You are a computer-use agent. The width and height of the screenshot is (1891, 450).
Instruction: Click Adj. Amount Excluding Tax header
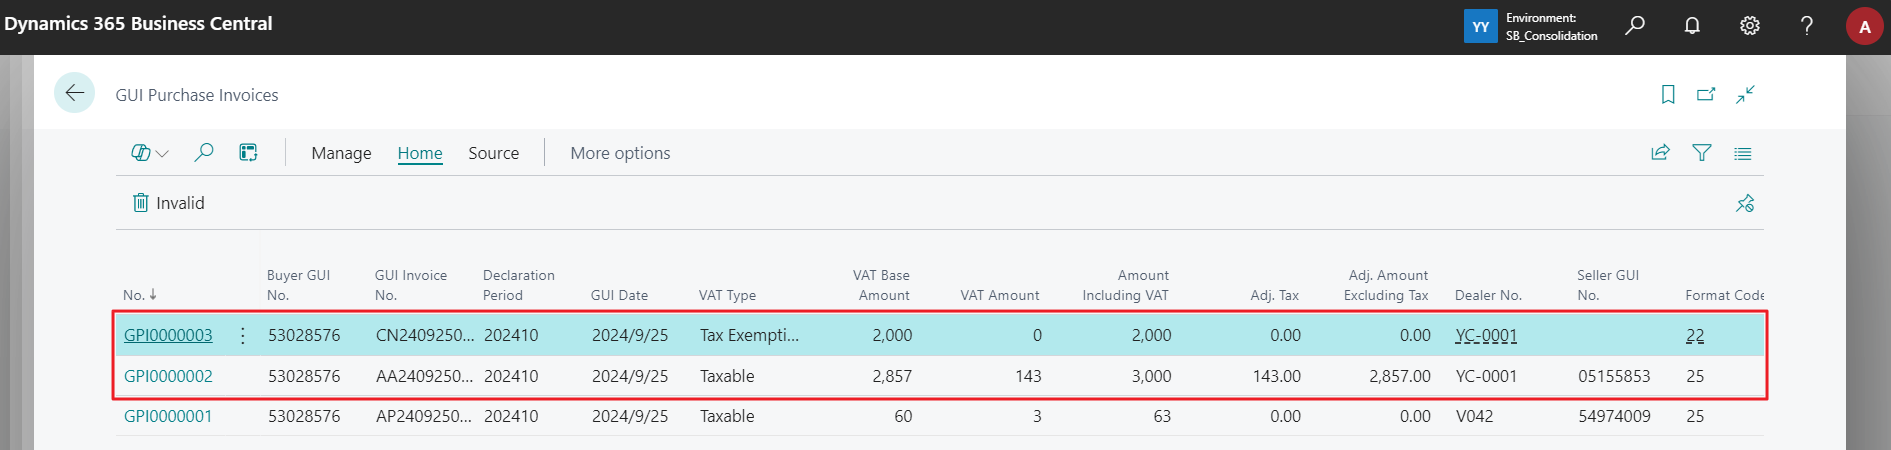pos(1386,285)
